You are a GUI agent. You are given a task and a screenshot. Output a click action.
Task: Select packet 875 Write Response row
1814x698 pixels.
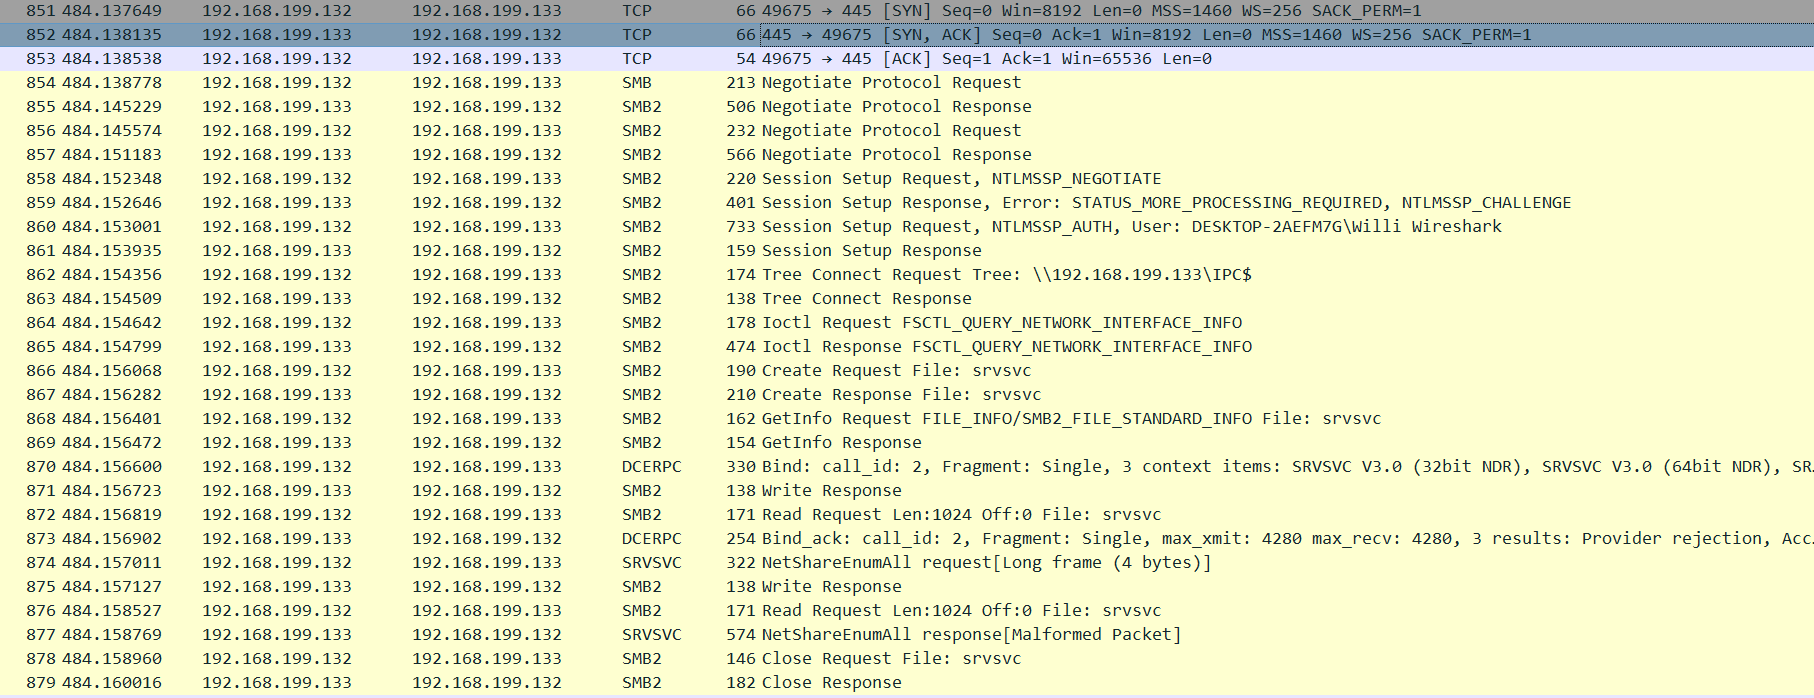[907, 587]
